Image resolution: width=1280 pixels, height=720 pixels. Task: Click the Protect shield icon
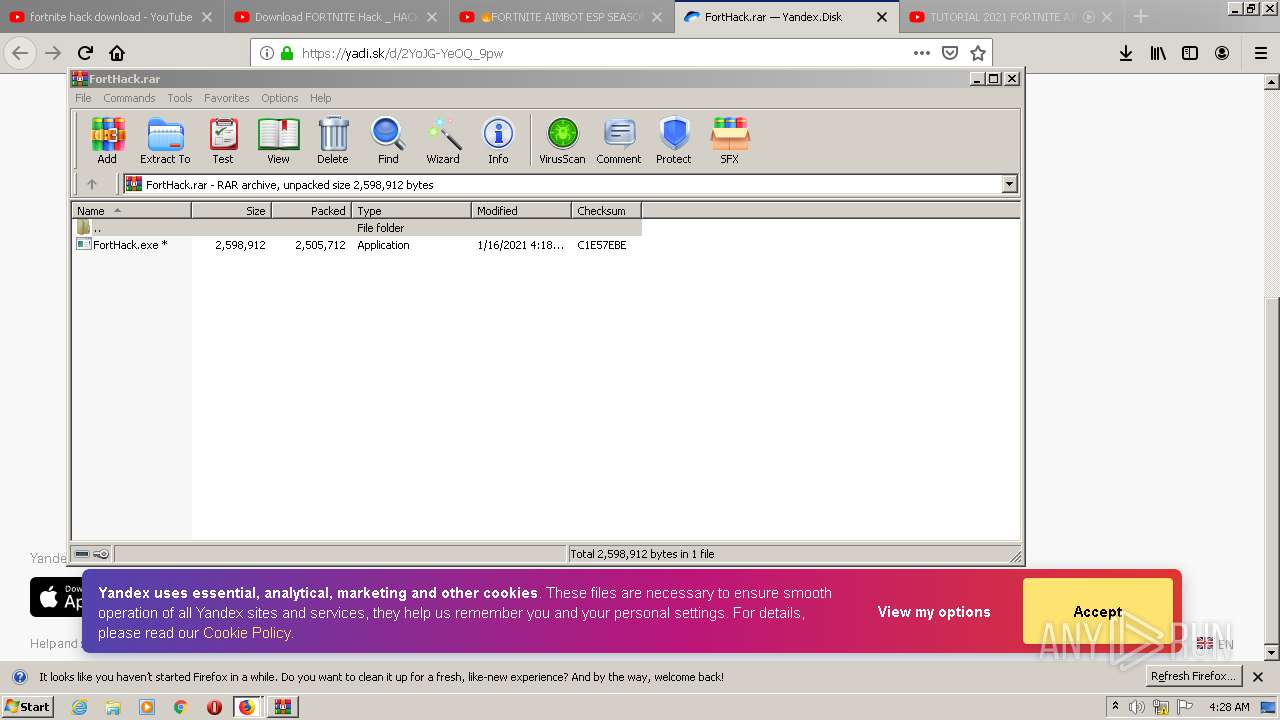coord(674,140)
